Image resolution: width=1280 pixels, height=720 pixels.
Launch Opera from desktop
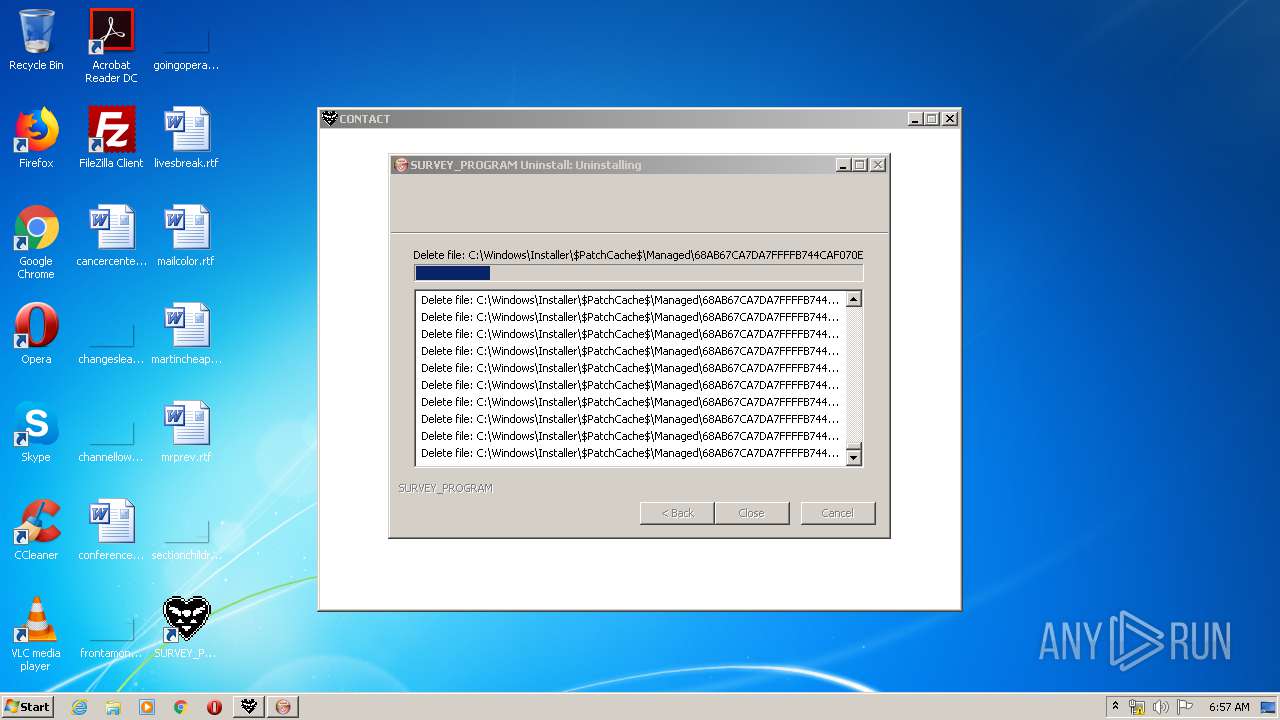pyautogui.click(x=36, y=334)
